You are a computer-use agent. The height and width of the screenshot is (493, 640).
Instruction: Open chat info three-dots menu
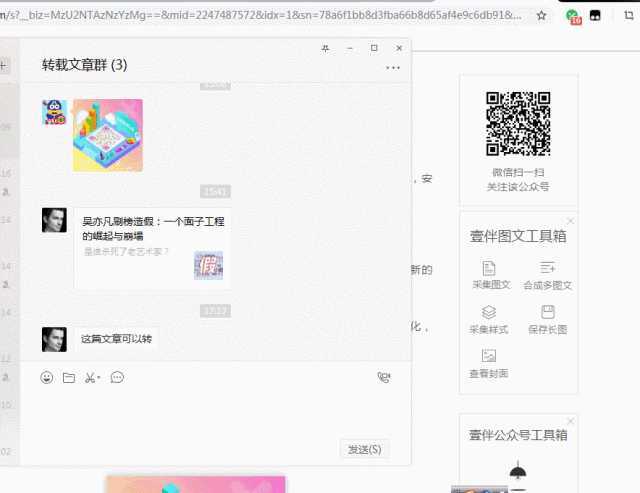click(x=393, y=68)
